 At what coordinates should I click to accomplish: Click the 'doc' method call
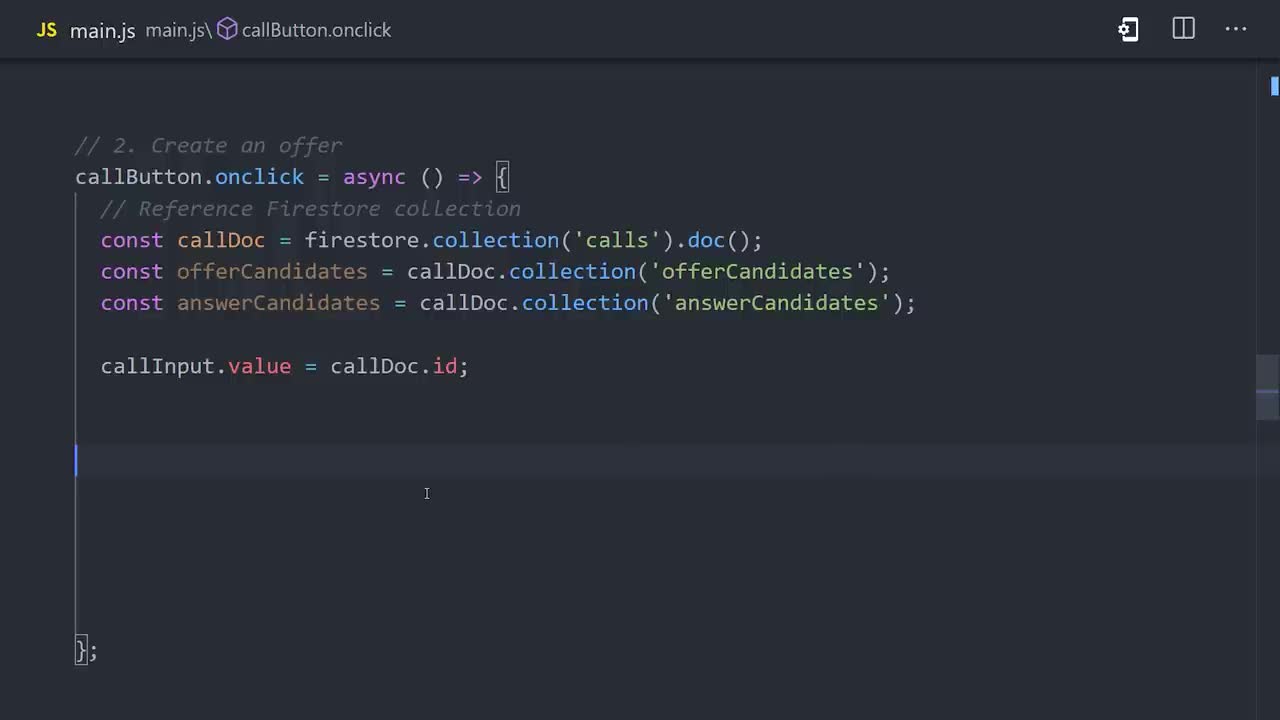pyautogui.click(x=706, y=240)
